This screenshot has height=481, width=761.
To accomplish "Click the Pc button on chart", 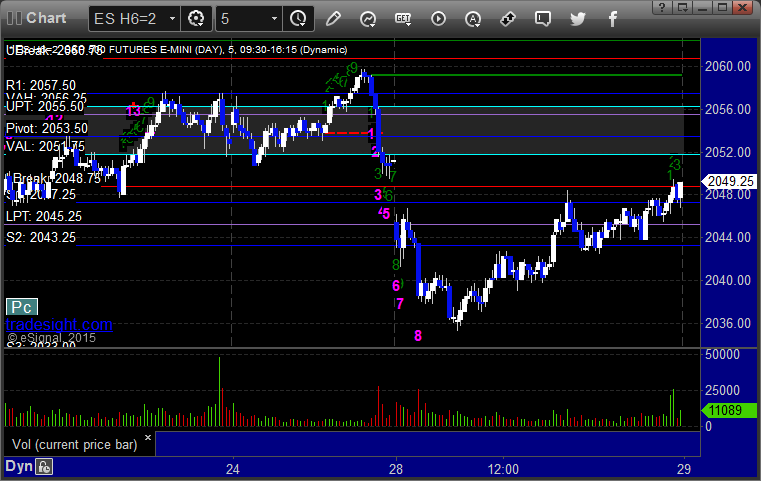I will click(22, 307).
